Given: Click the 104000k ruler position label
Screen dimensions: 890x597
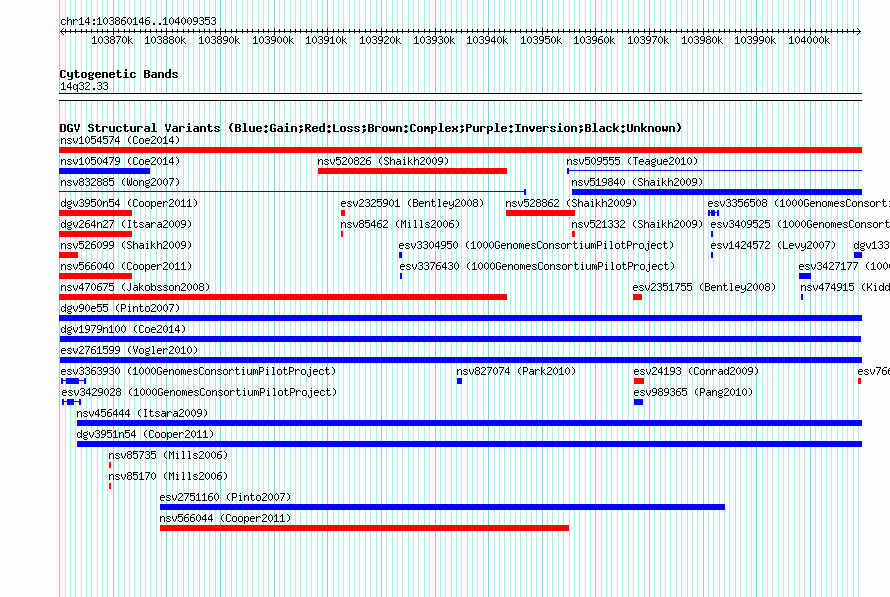Looking at the screenshot, I should [809, 40].
